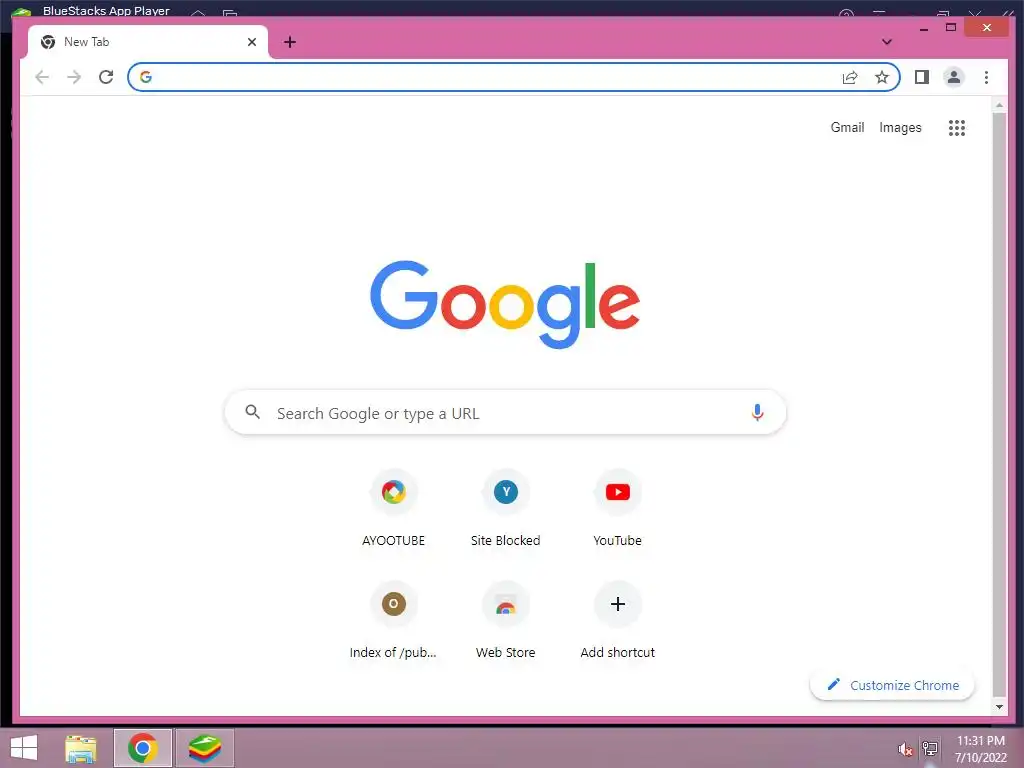Open a new tab with plus button
The height and width of the screenshot is (768, 1024).
[x=290, y=42]
